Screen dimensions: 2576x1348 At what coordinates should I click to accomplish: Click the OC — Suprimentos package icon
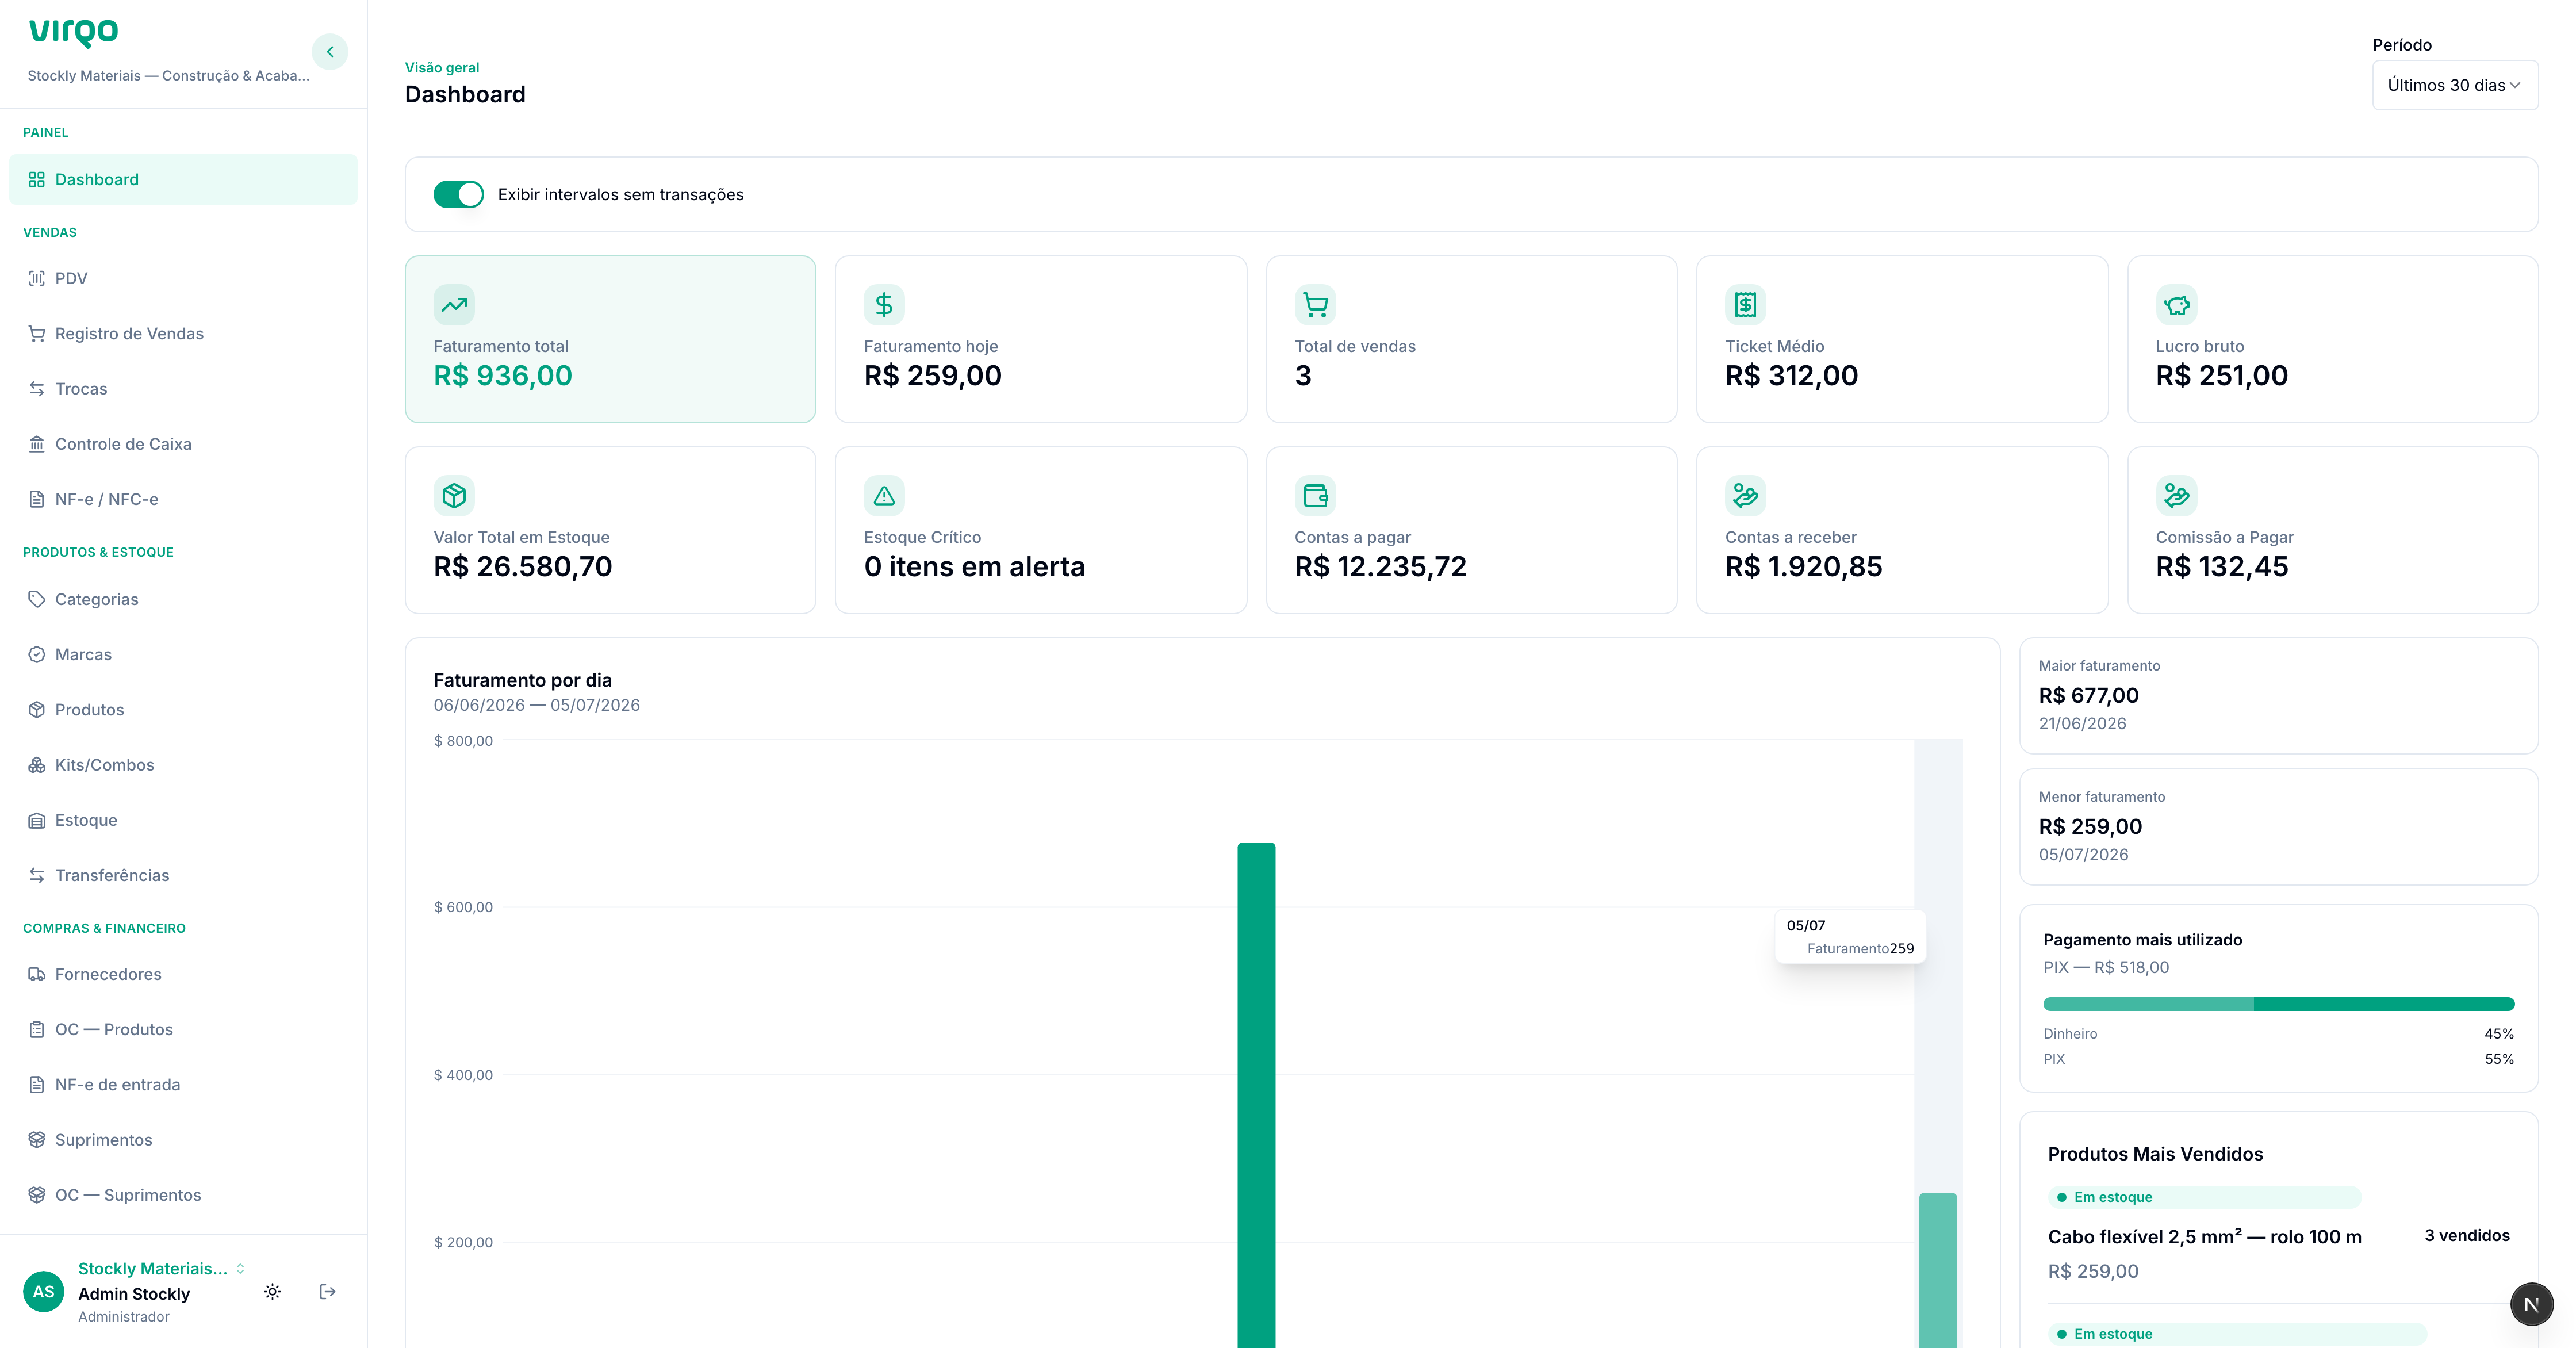[37, 1195]
